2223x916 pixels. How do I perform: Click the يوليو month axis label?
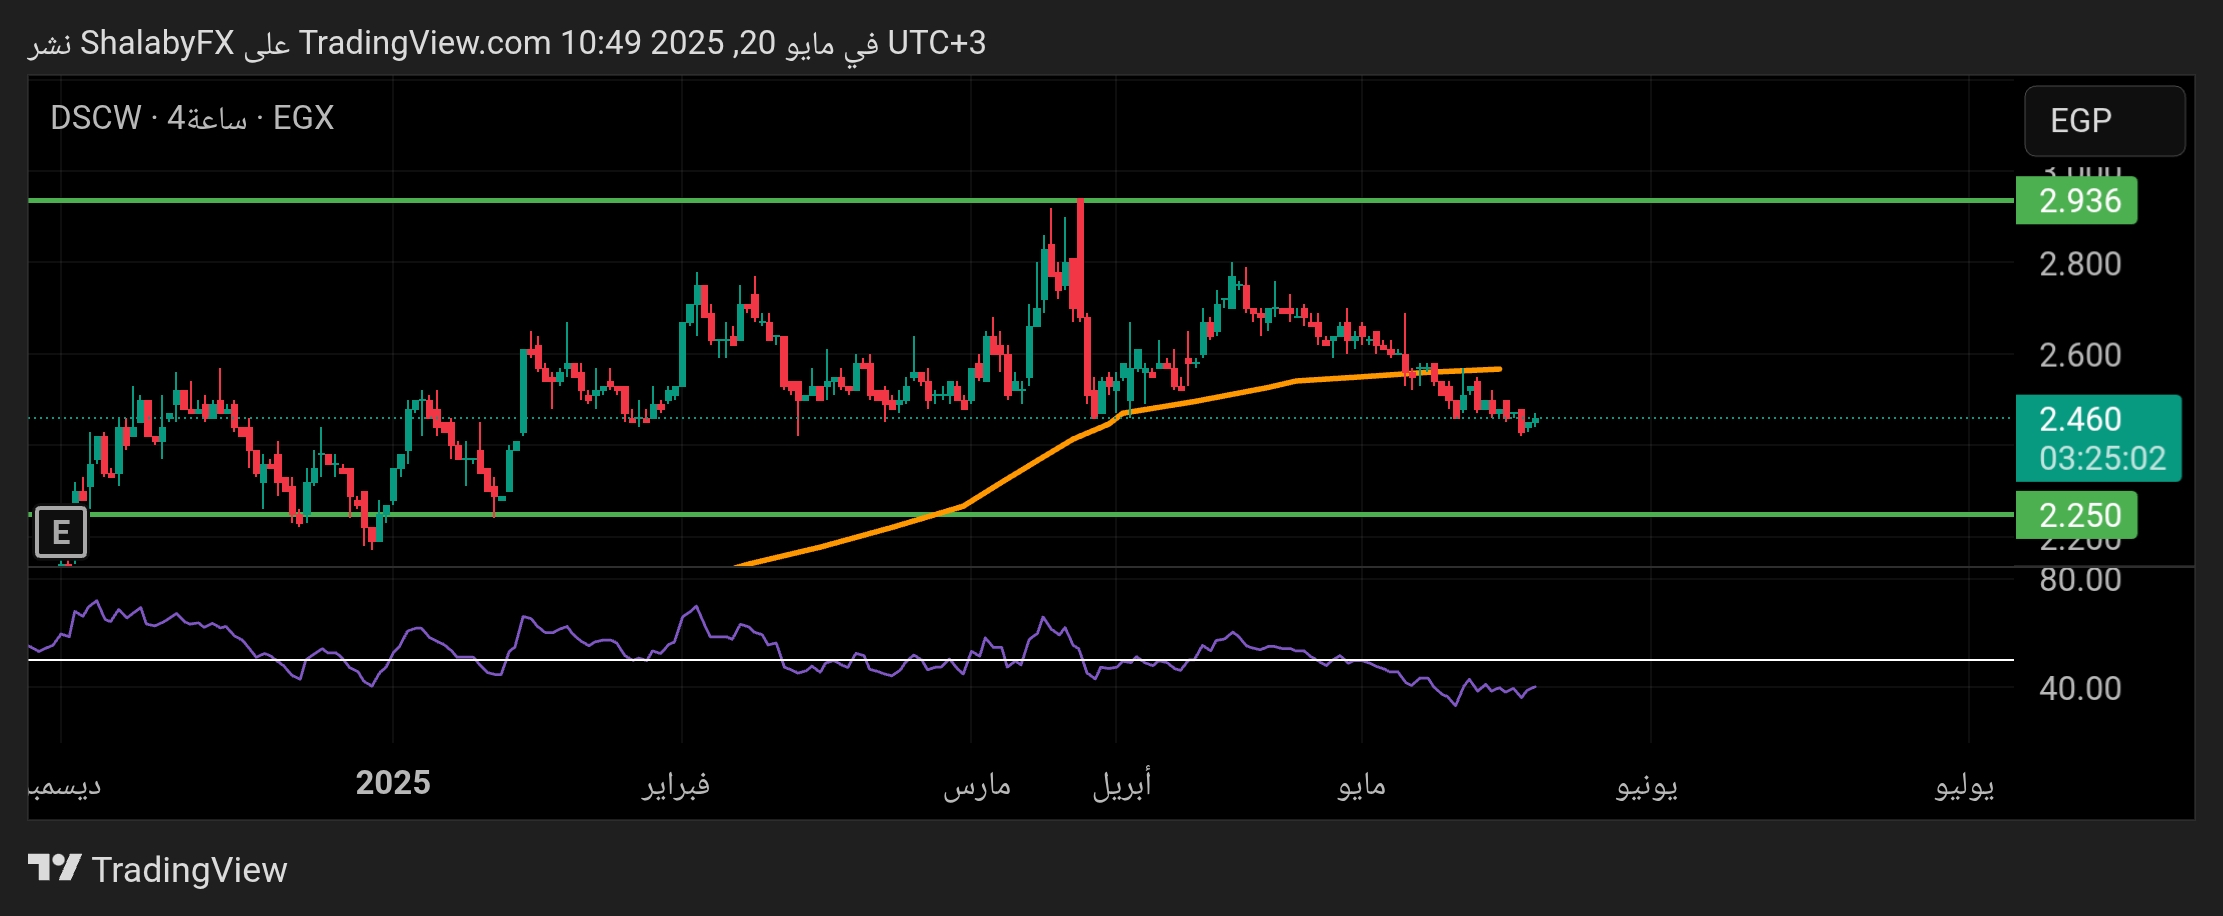point(1965,786)
